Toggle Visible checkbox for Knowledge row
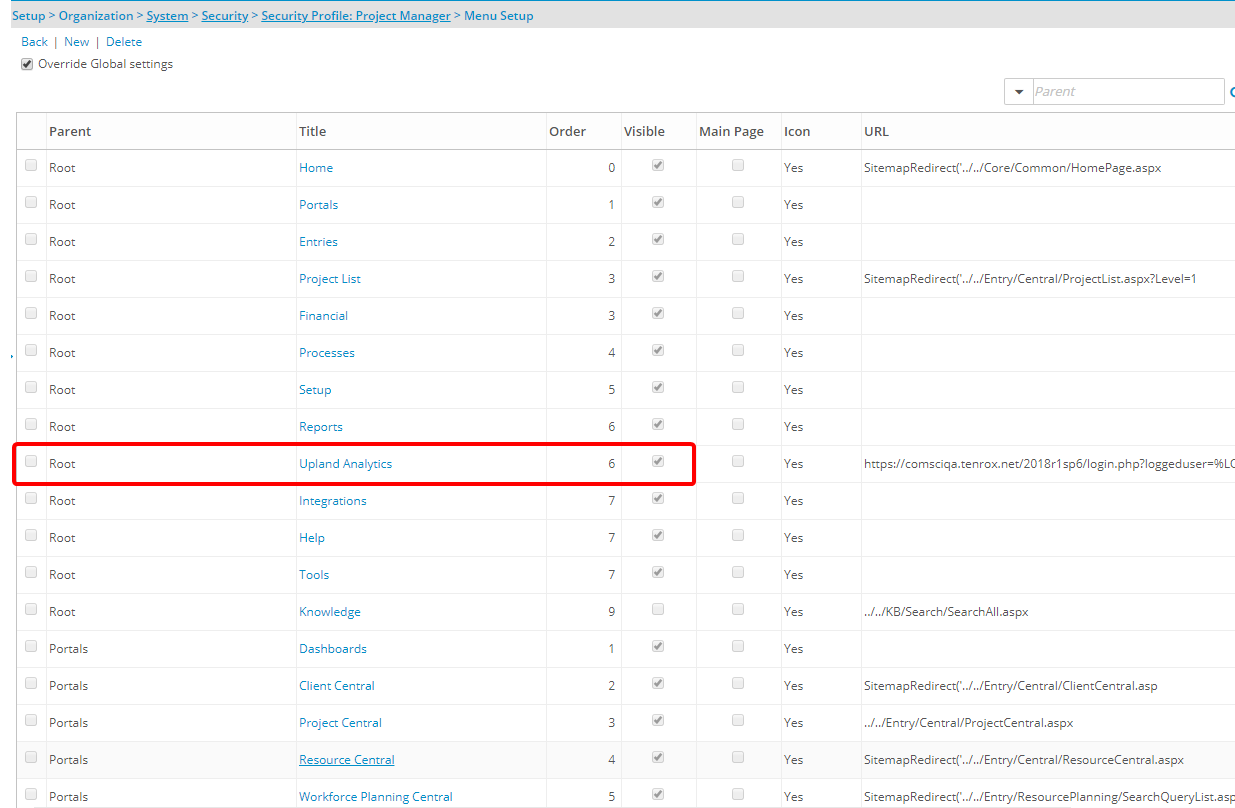 657,610
